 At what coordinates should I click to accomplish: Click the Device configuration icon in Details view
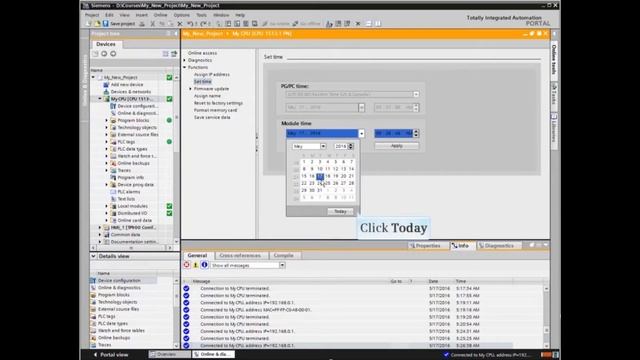click(x=93, y=280)
